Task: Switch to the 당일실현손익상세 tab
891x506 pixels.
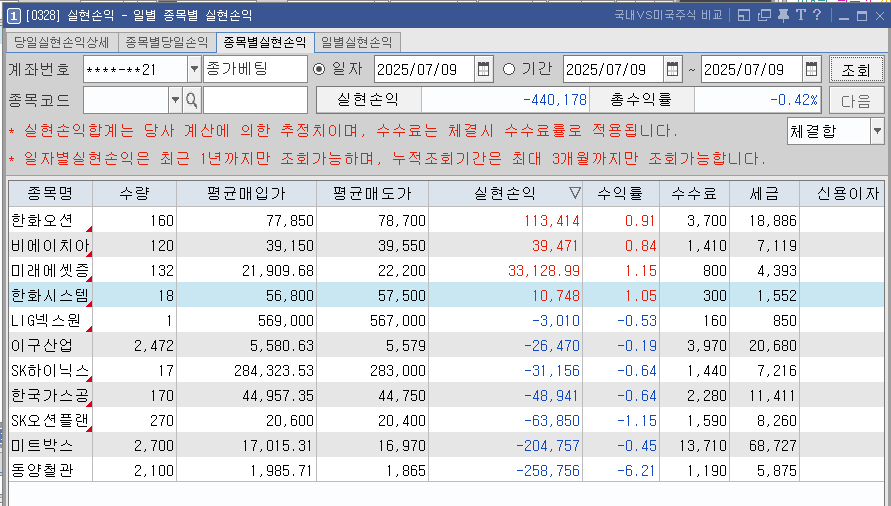Action: pos(61,42)
